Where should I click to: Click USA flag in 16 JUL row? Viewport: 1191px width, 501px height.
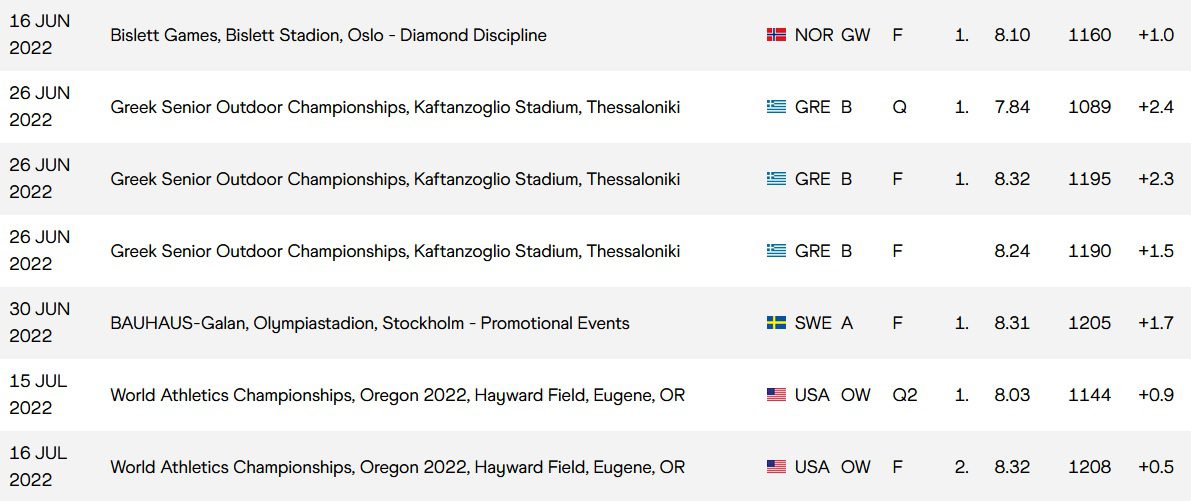tap(776, 468)
